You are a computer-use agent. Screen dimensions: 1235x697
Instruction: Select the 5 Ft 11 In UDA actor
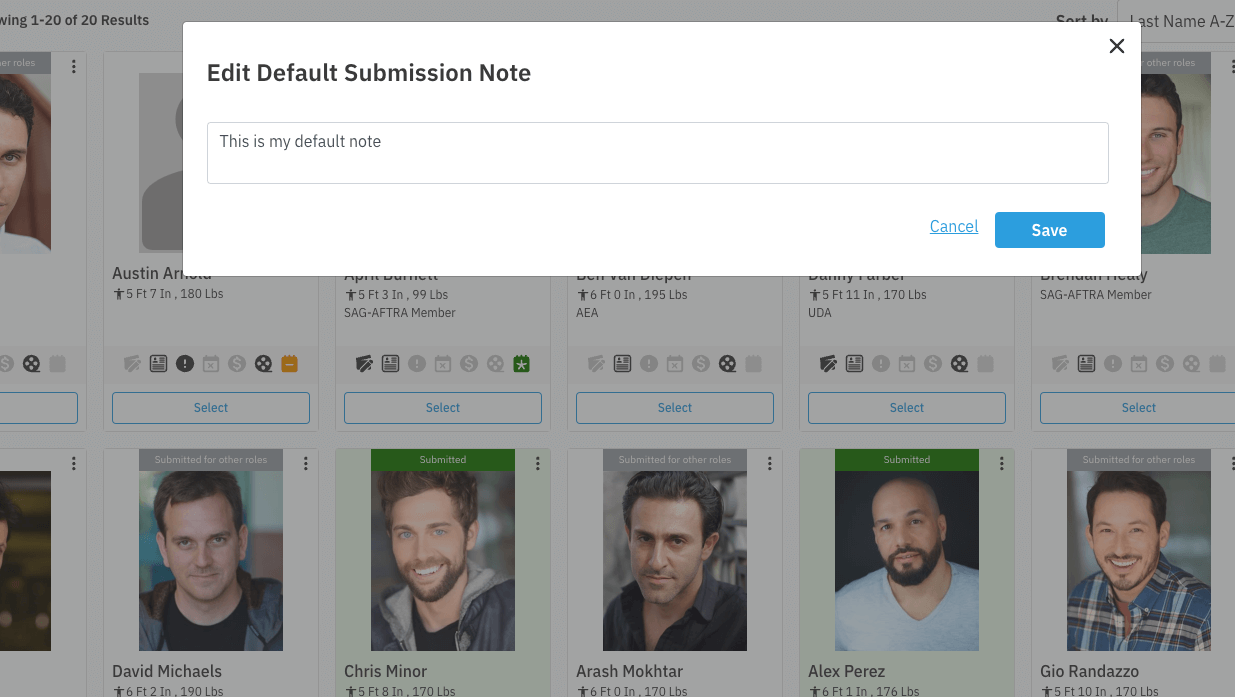[907, 408]
